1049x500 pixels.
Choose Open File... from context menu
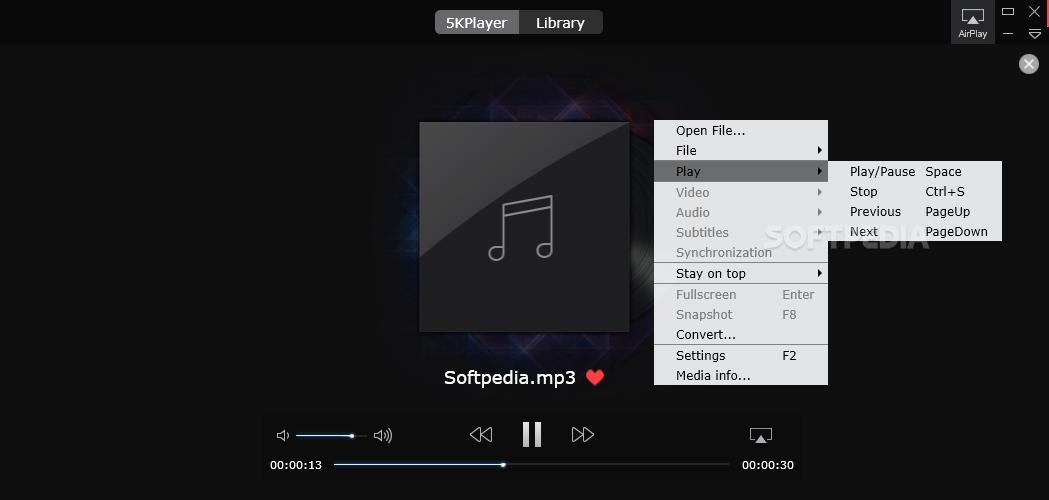pyautogui.click(x=741, y=131)
